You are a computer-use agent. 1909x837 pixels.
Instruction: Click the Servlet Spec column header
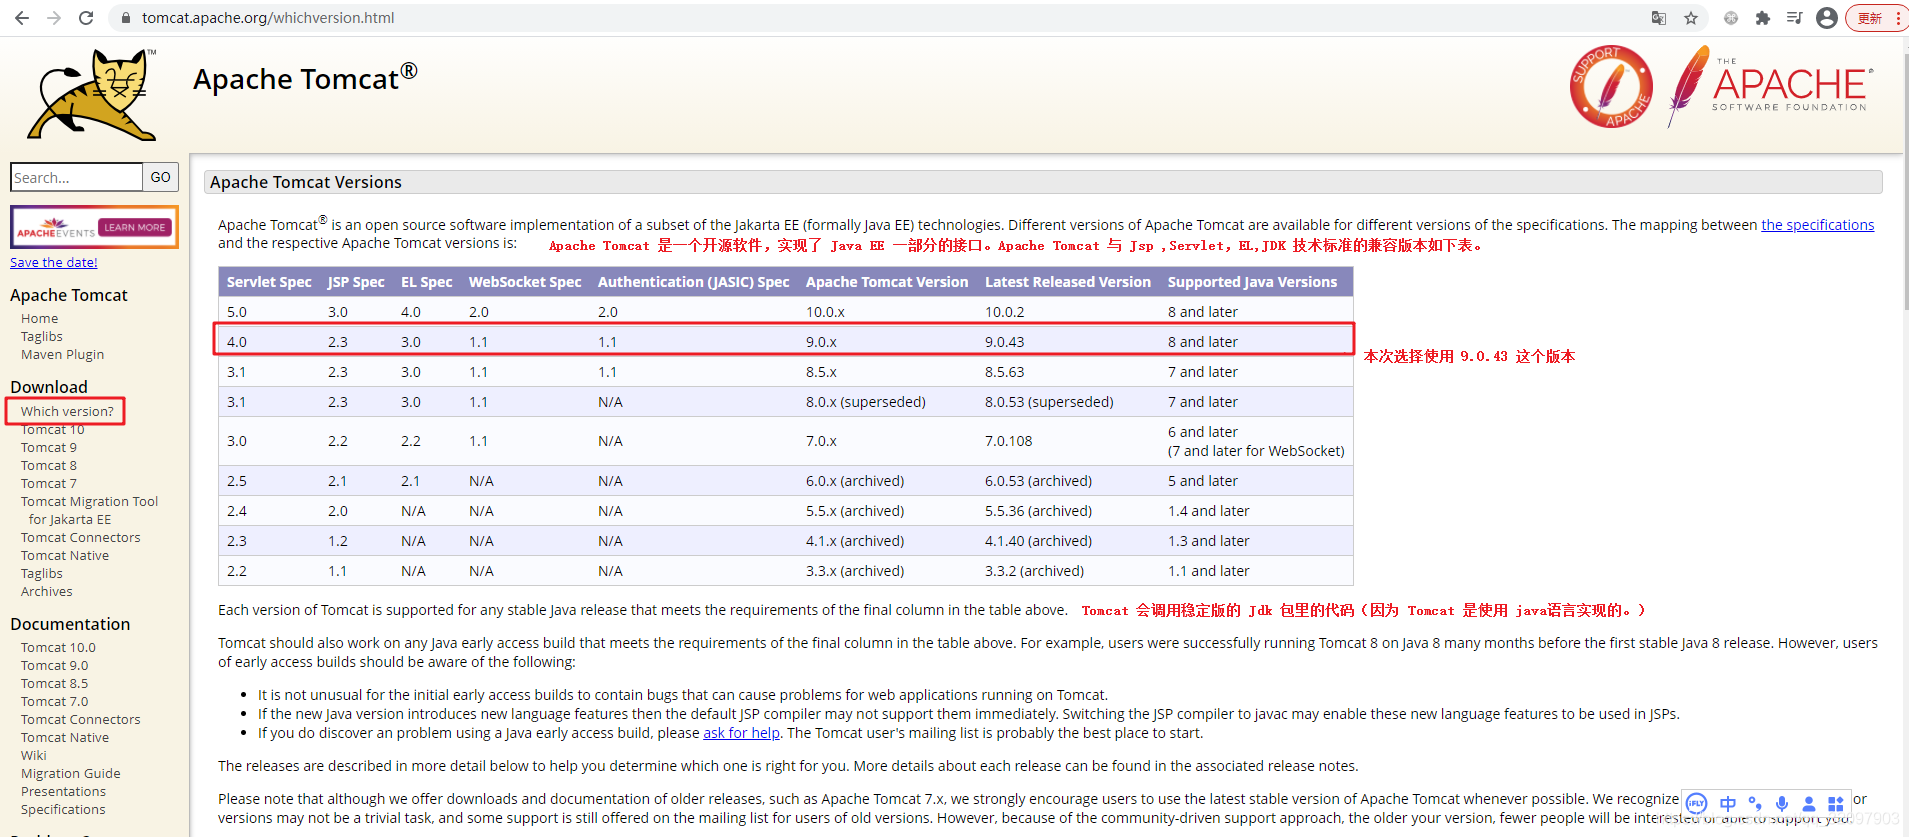tap(269, 282)
